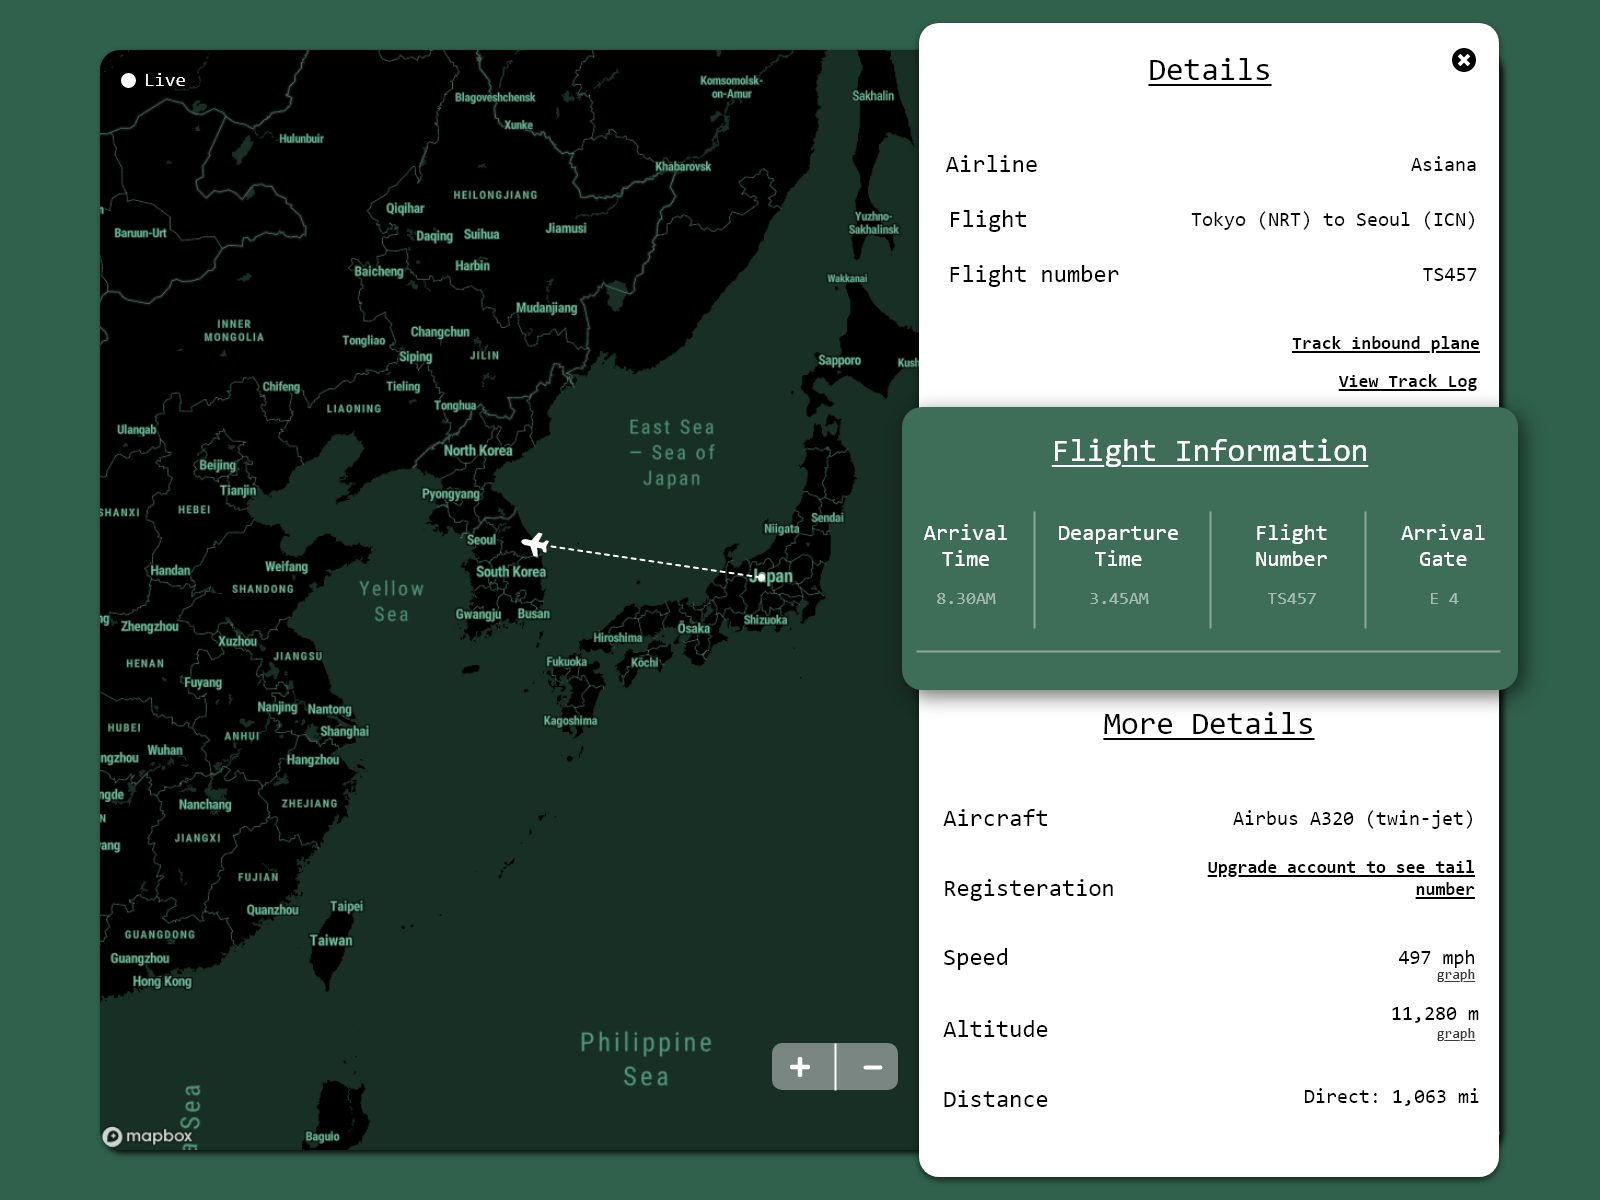Select flight number TS457 in Details
Image resolution: width=1600 pixels, height=1200 pixels.
tap(1449, 274)
